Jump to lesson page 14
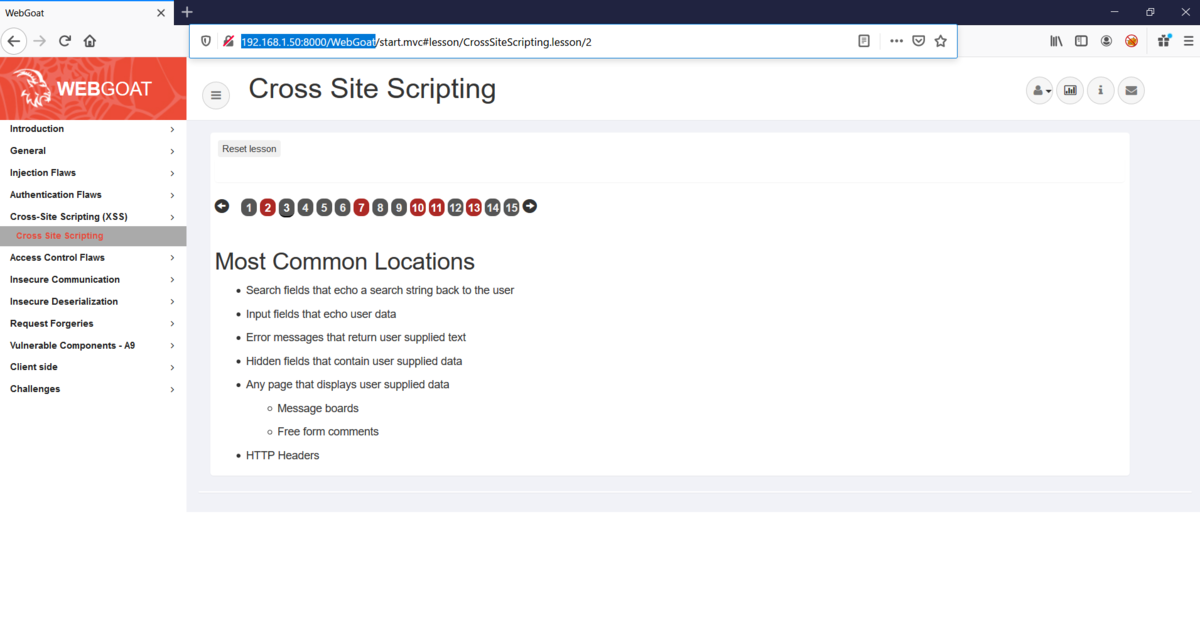This screenshot has width=1200, height=644. [492, 208]
